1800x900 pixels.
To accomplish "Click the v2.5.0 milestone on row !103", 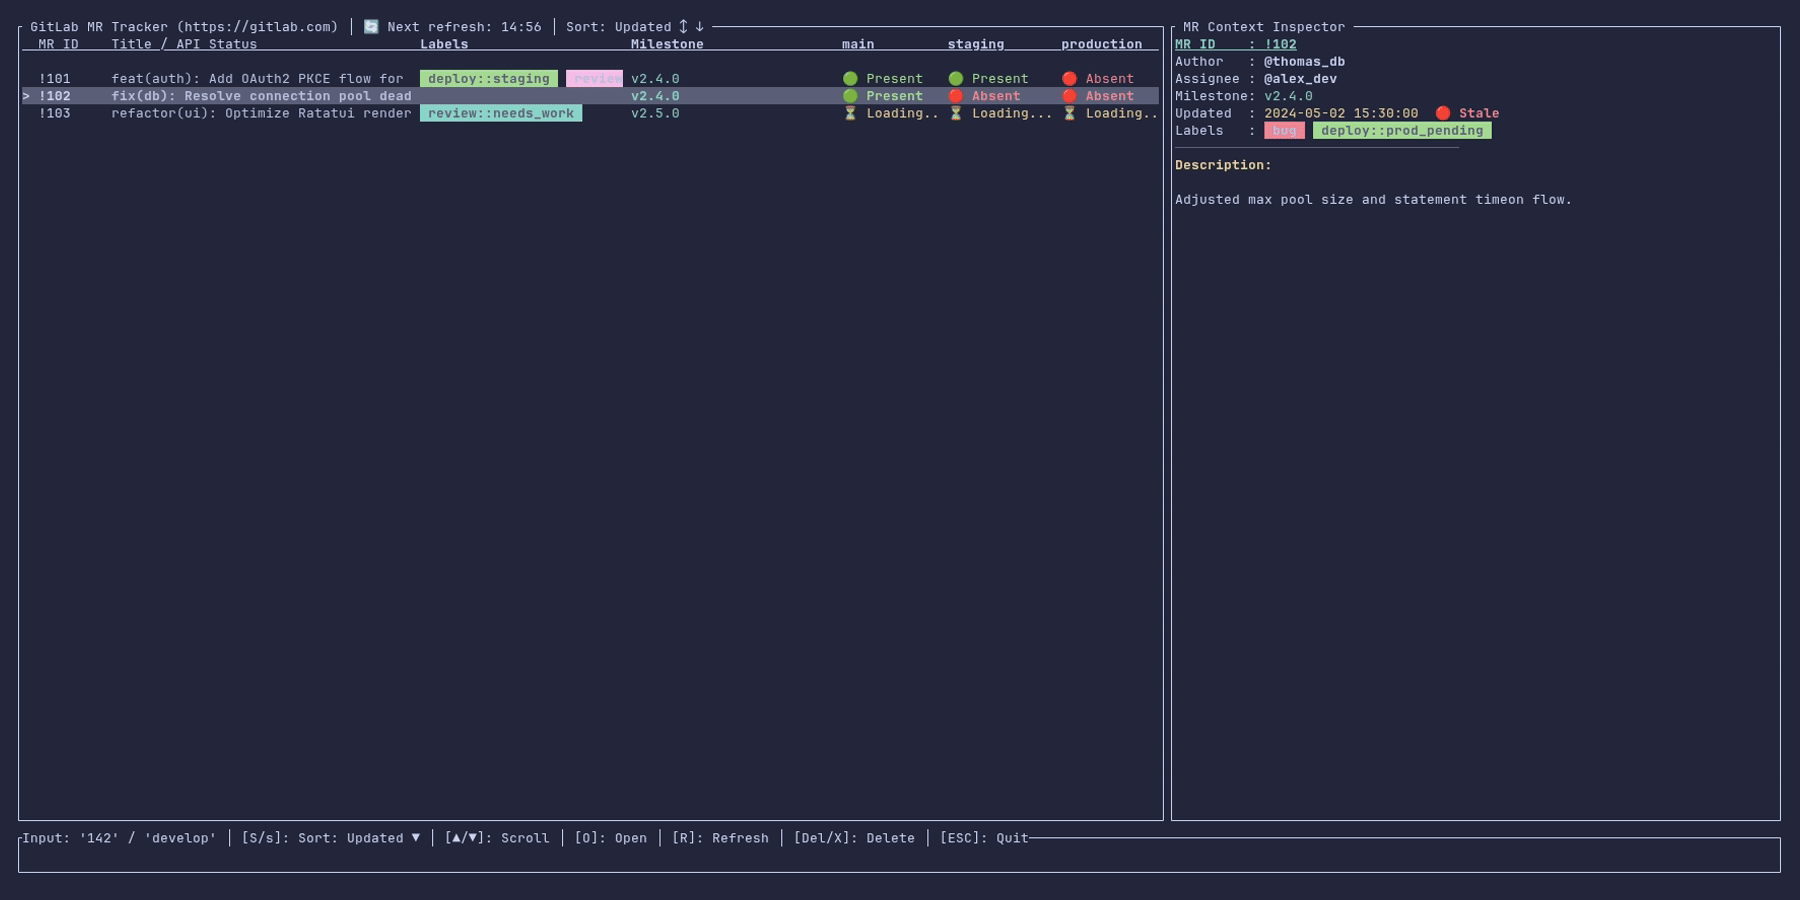I will click(655, 113).
